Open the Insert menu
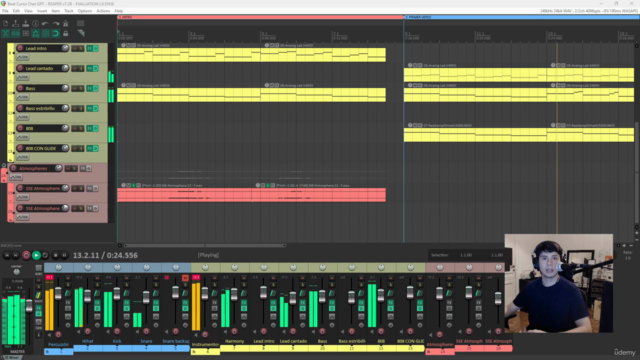 42,11
